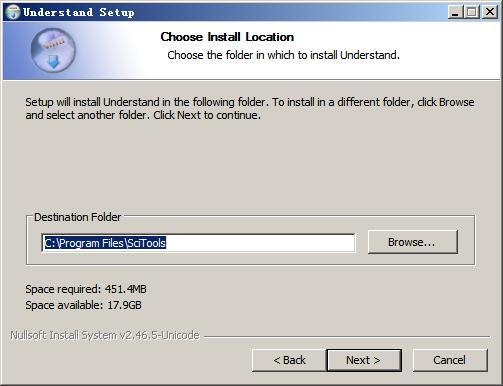Click the Destination Folder path field
The height and width of the screenshot is (386, 503).
198,243
